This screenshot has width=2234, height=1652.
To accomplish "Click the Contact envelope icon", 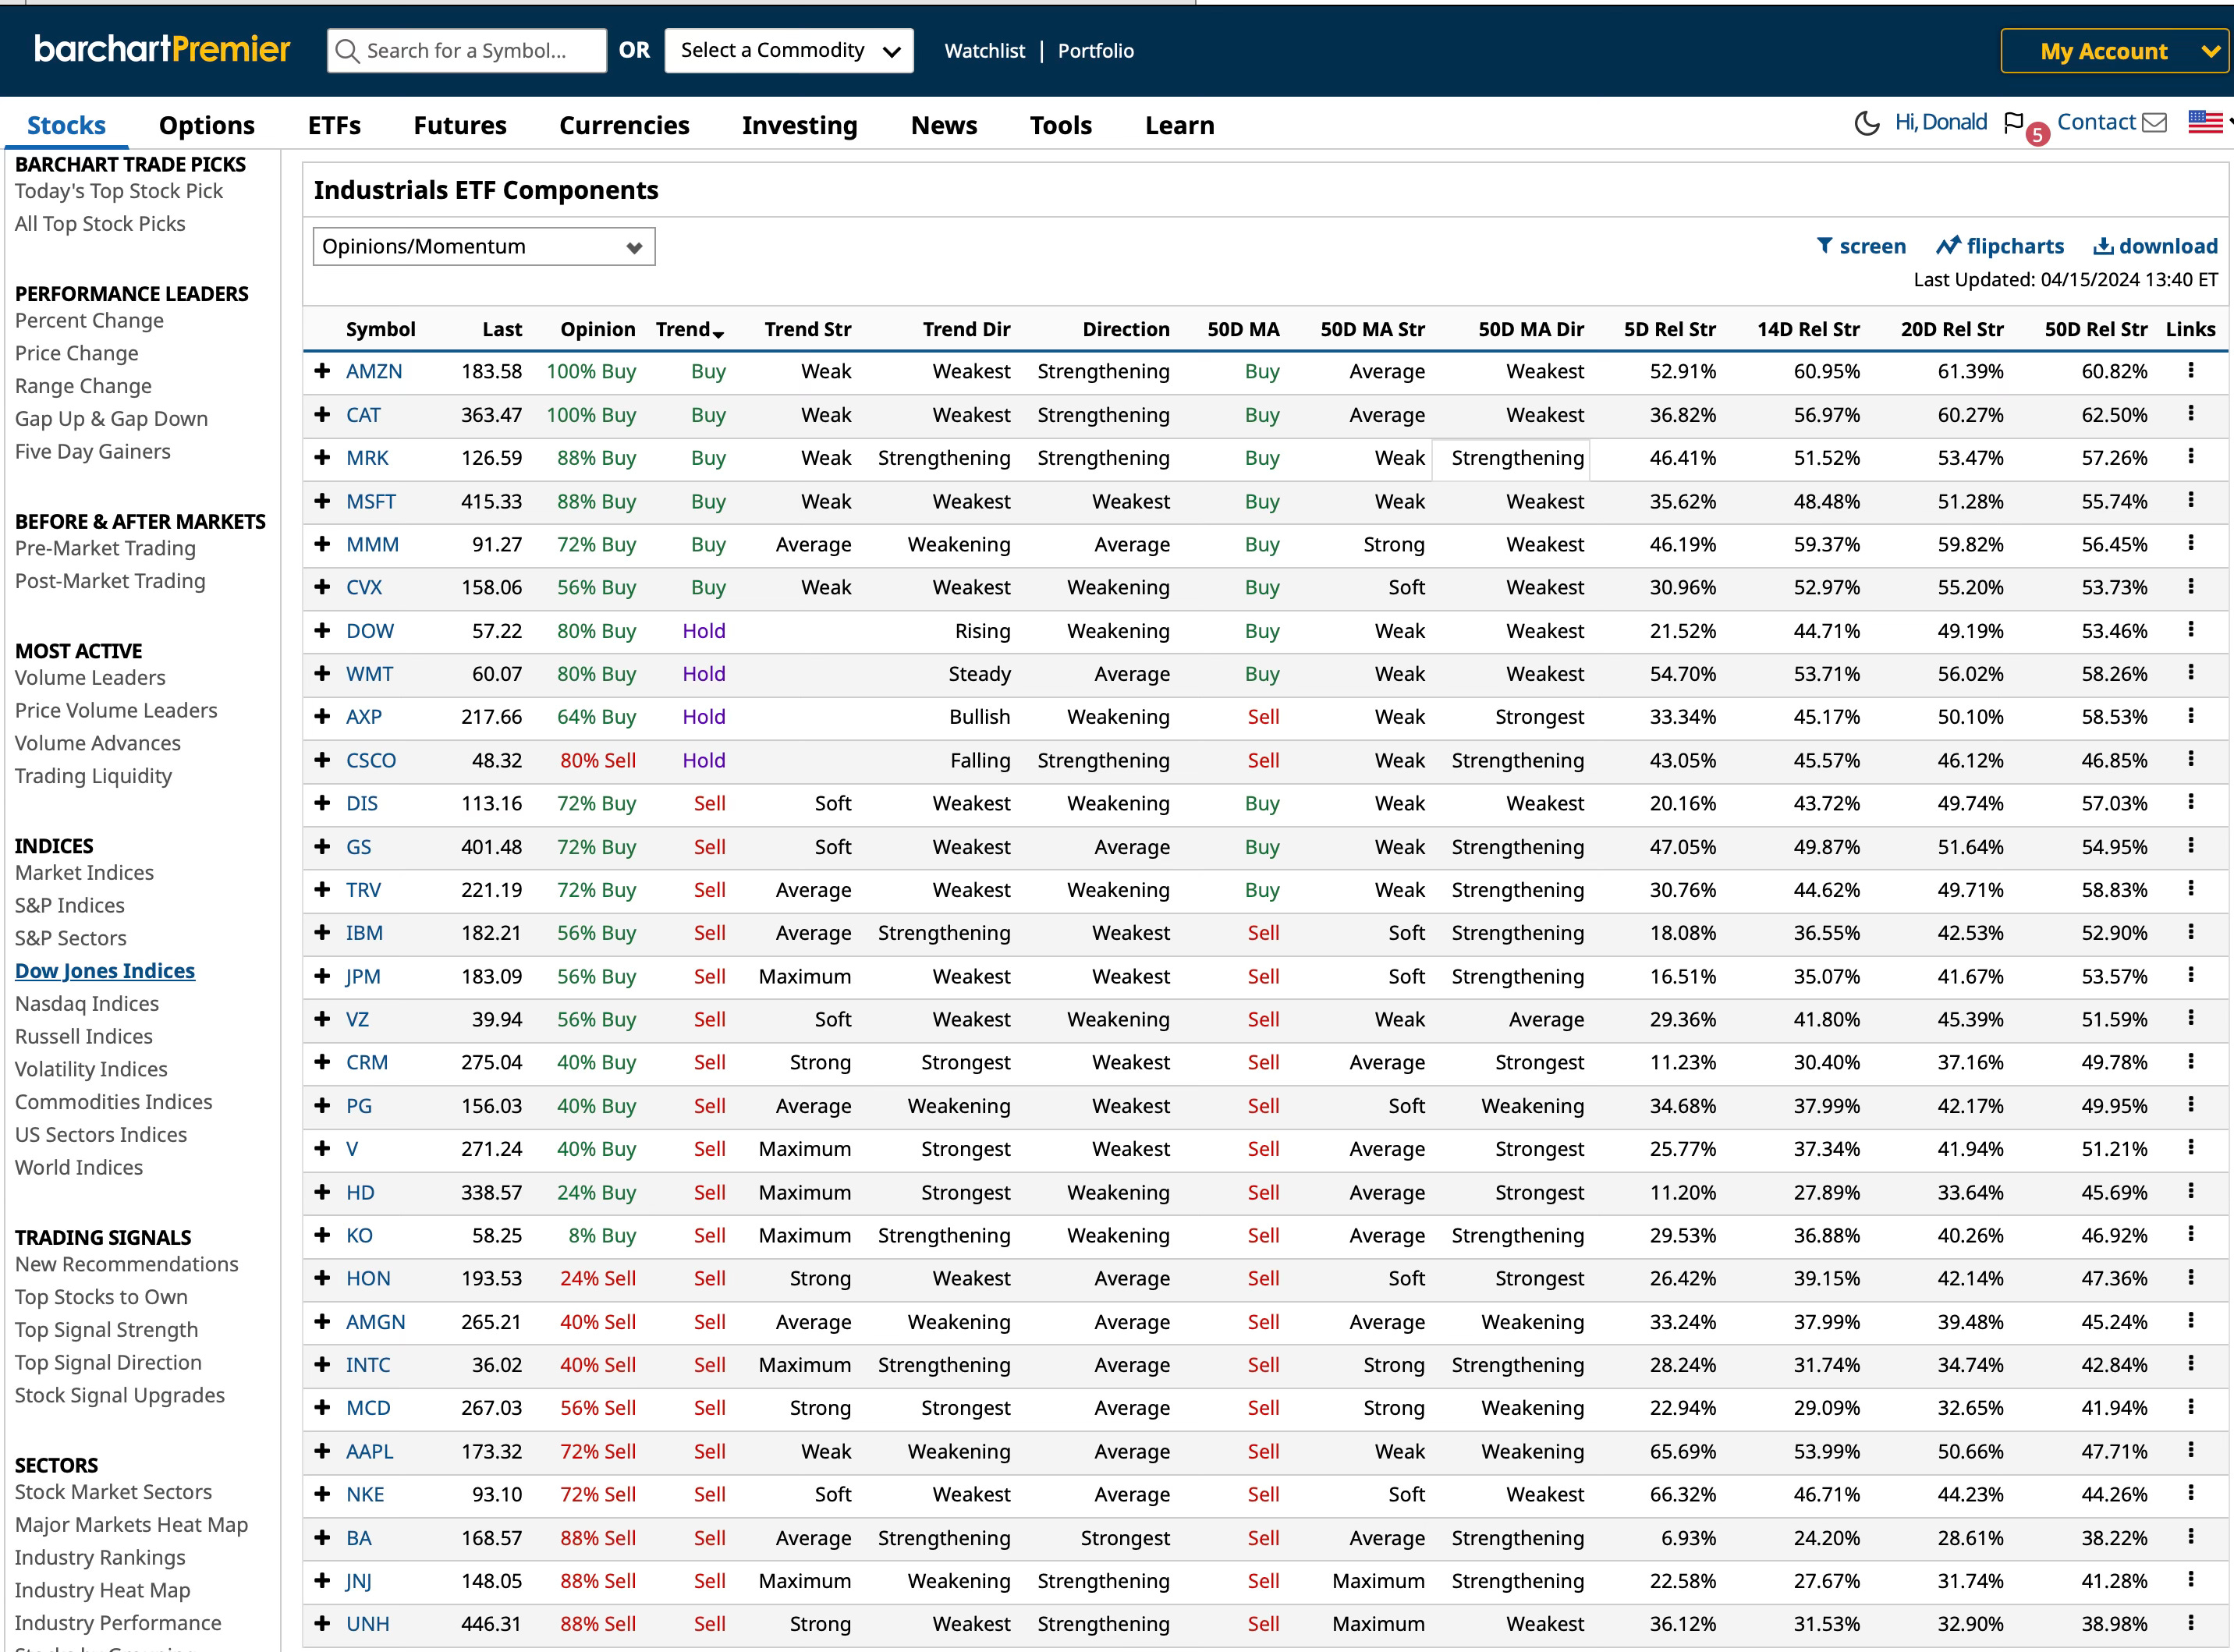I will (x=2155, y=123).
